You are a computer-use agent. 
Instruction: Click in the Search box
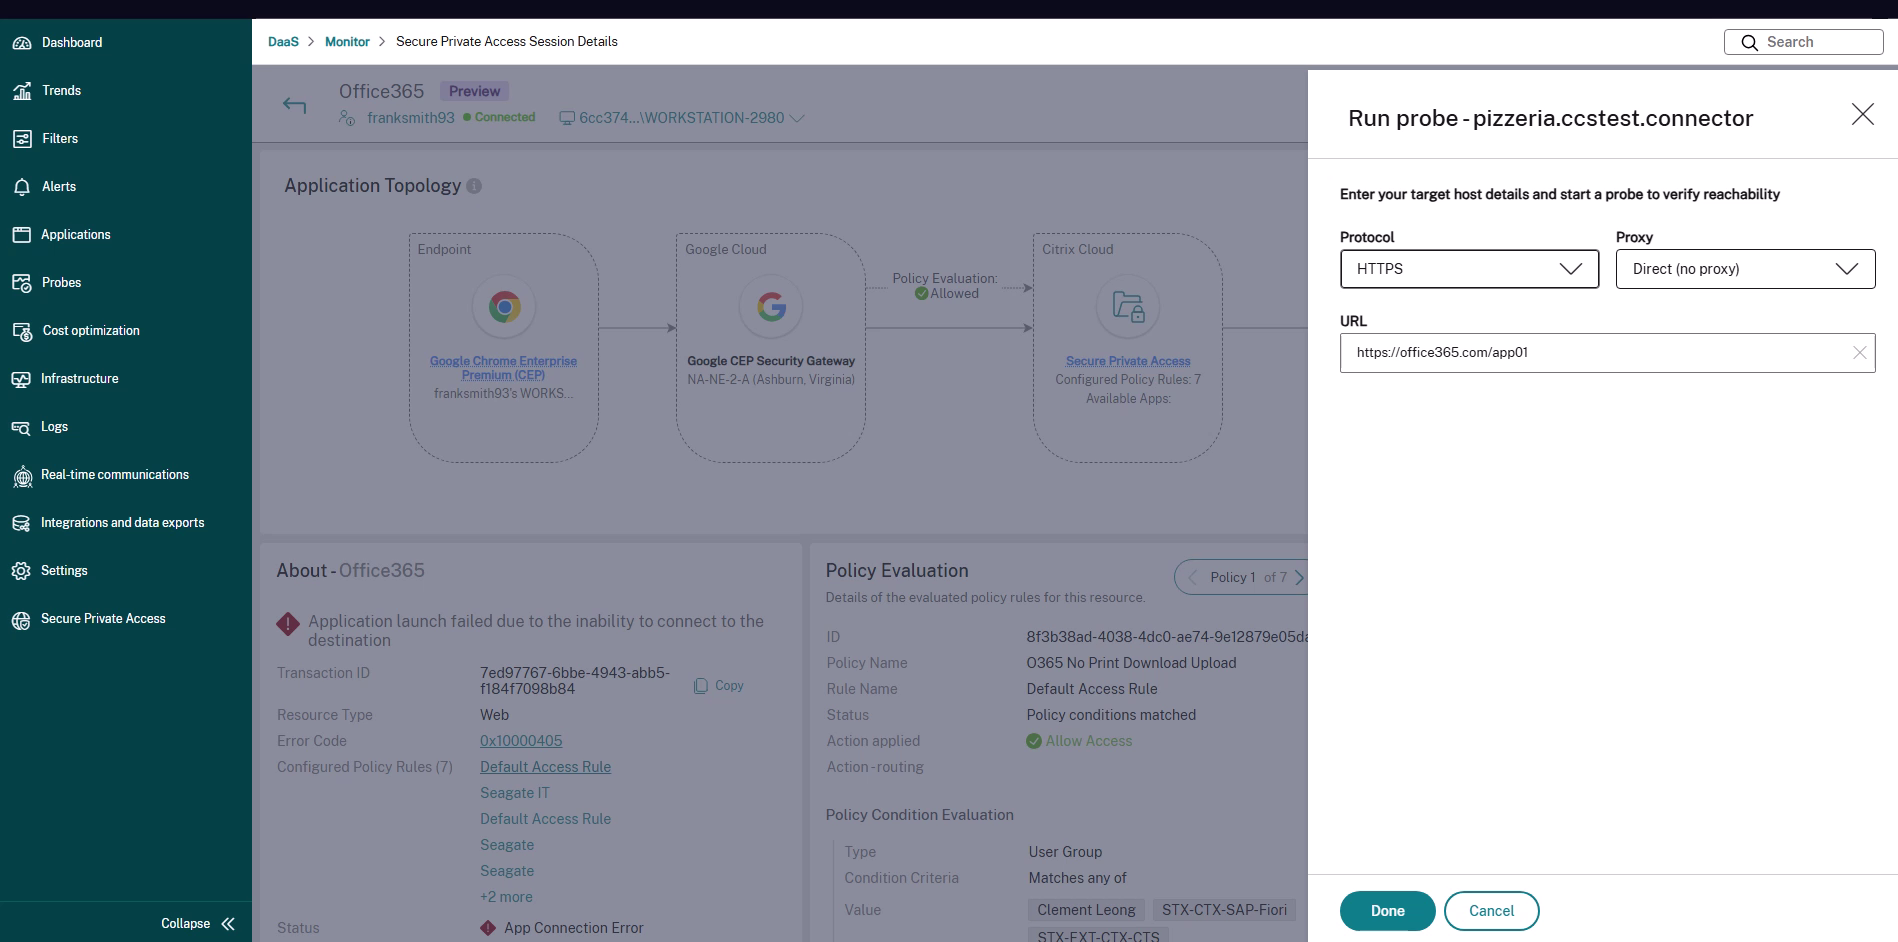tap(1804, 42)
